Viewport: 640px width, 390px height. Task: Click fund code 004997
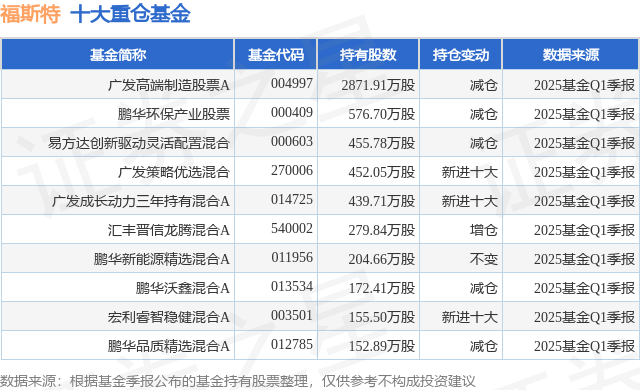tap(292, 83)
